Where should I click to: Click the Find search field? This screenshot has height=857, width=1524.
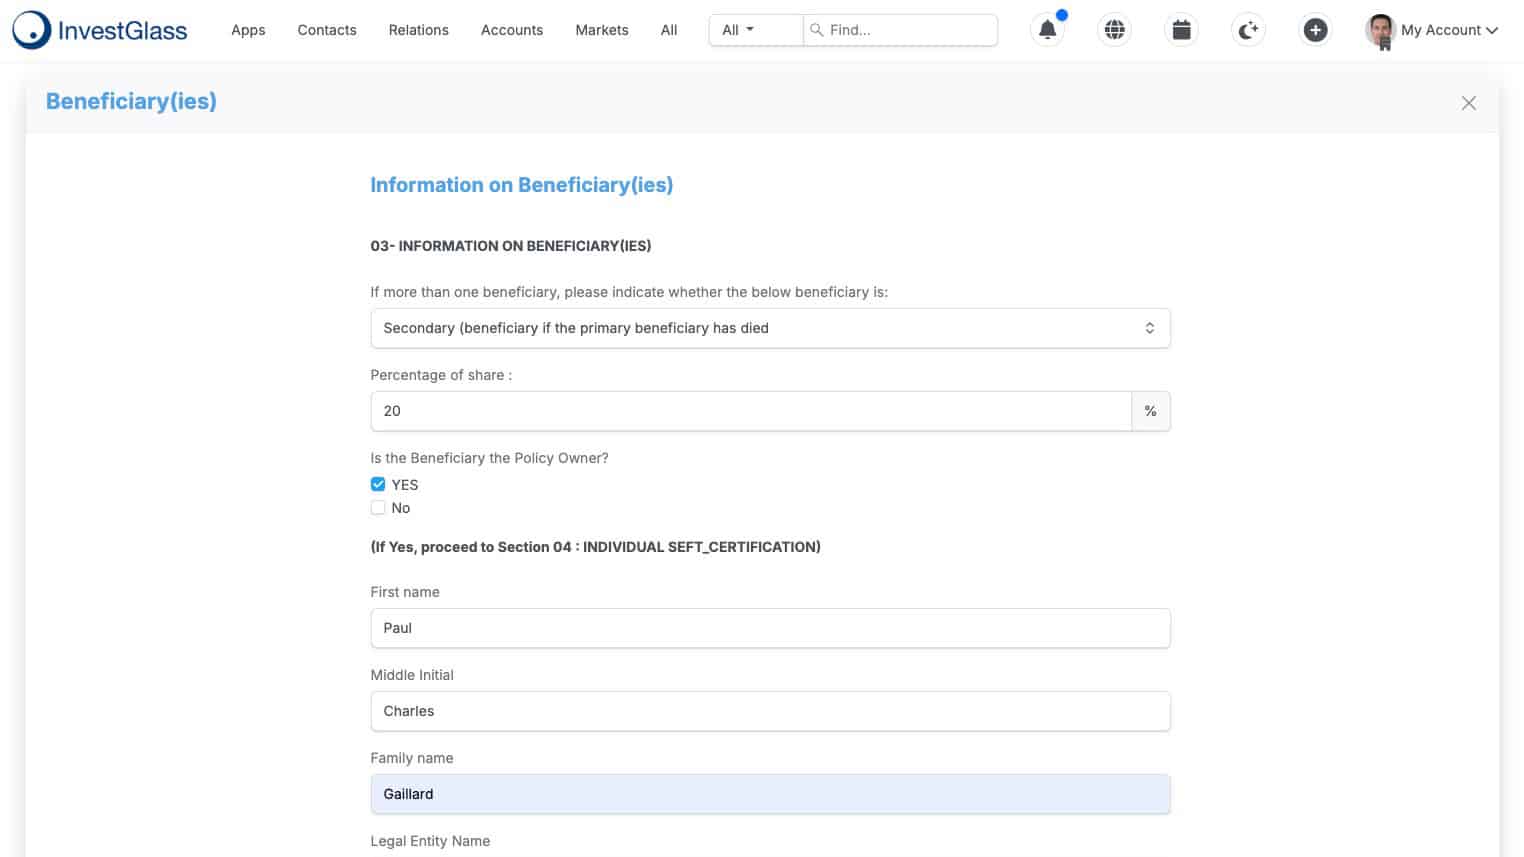click(900, 30)
